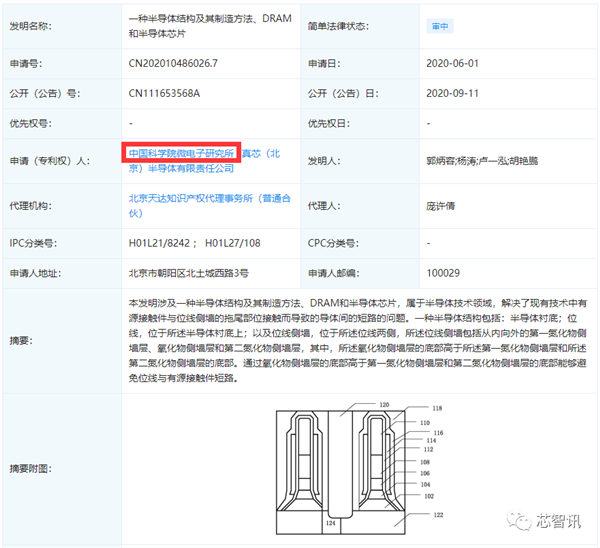This screenshot has height=548, width=600.
Task: Click the 摘要附图 field label
Action: [31, 468]
